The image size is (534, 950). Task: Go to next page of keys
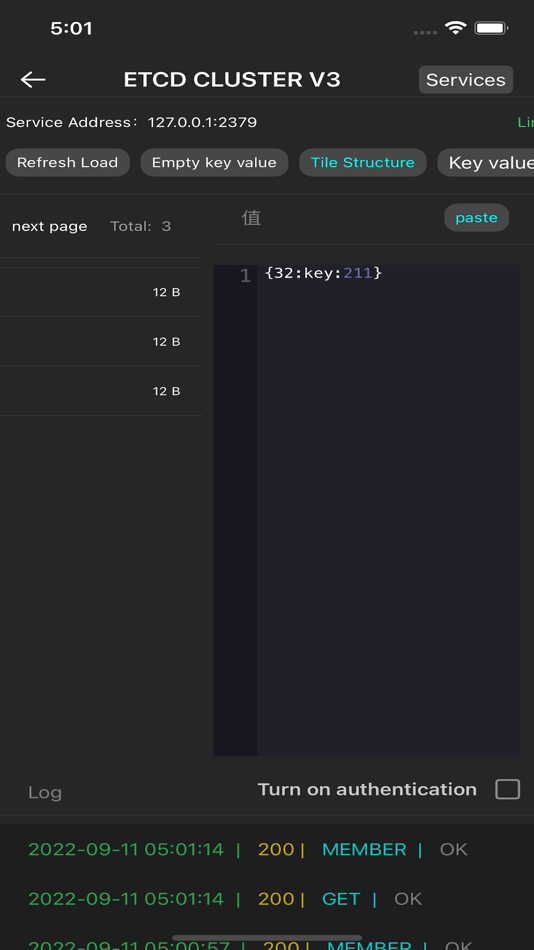coord(50,227)
